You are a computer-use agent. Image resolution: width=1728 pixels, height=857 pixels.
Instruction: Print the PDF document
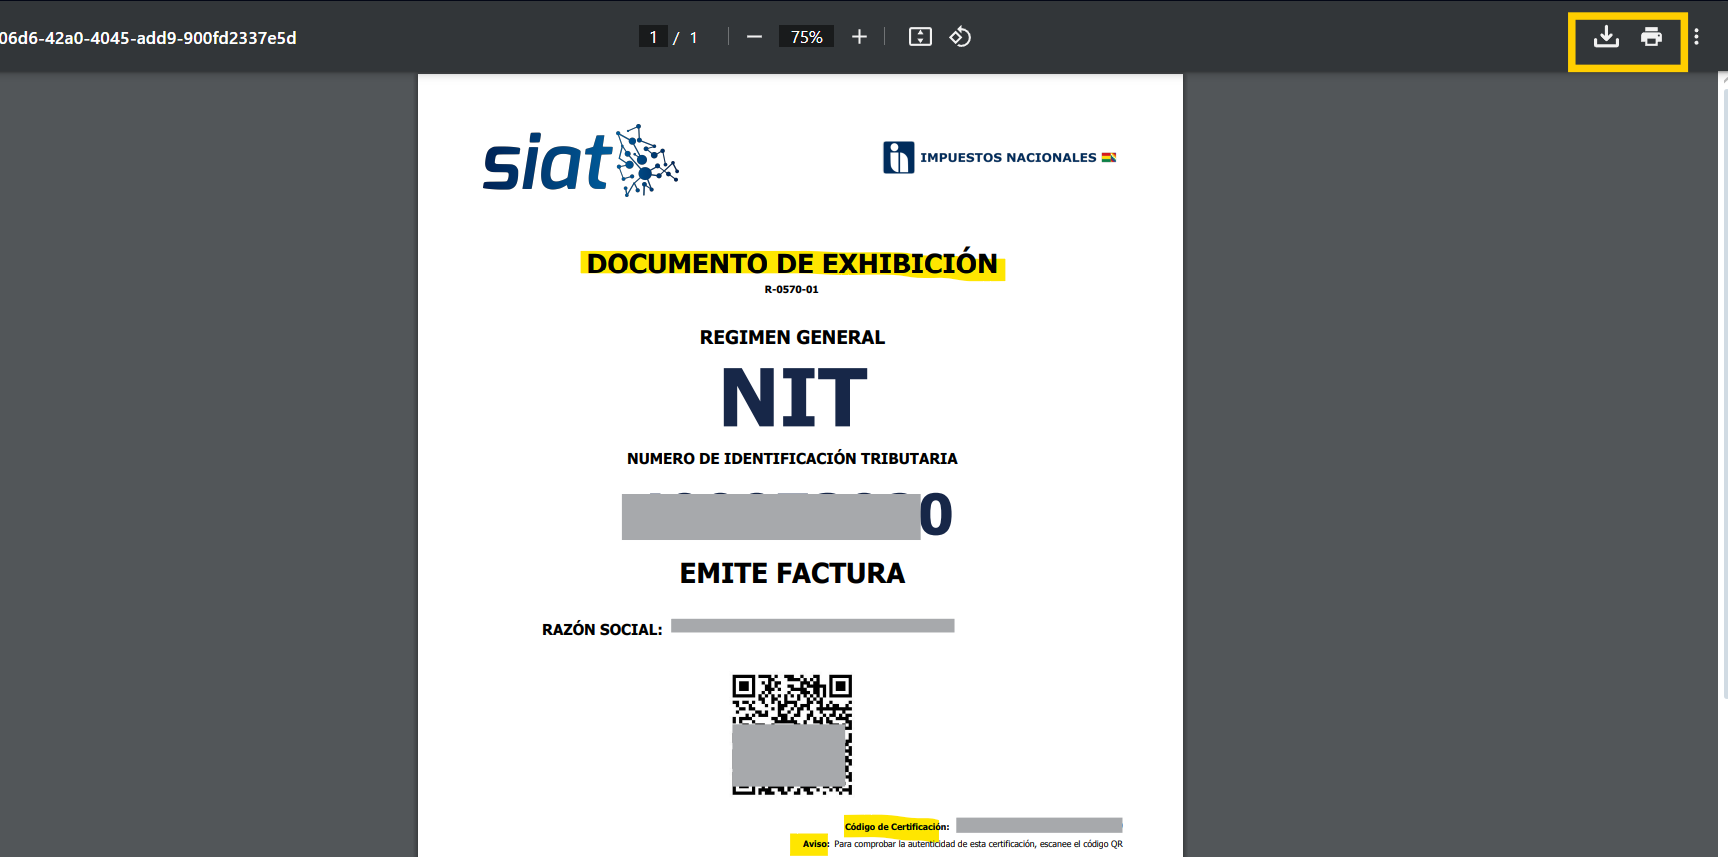1651,37
